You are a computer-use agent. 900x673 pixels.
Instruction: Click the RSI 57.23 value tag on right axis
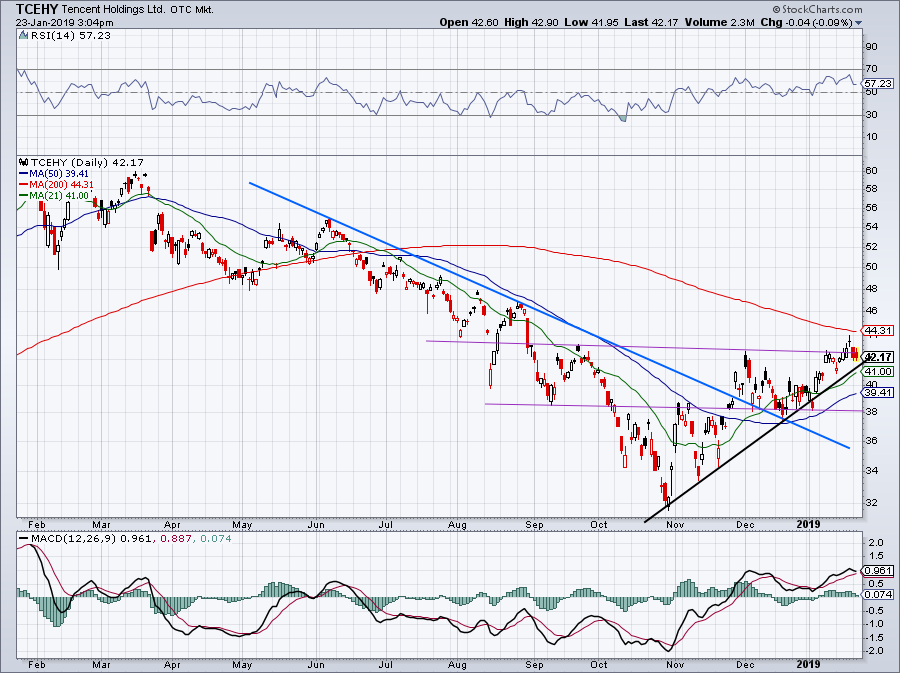(x=878, y=84)
